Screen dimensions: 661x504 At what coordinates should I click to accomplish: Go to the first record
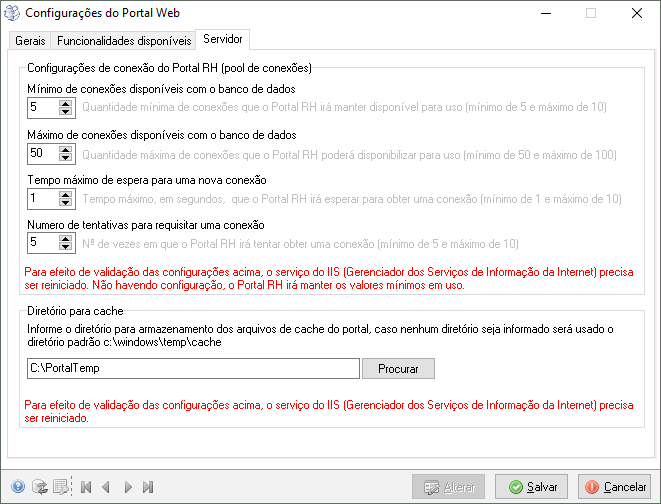tap(86, 487)
